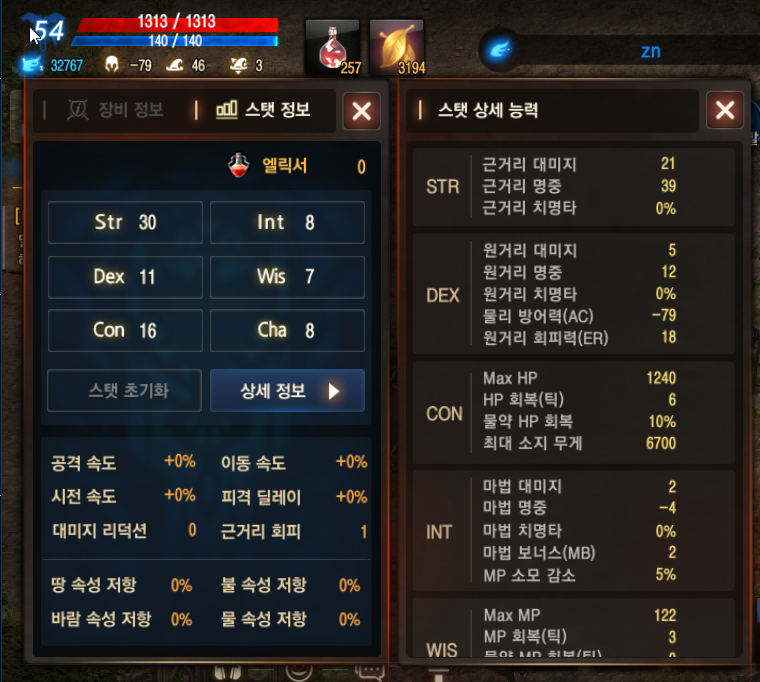The height and width of the screenshot is (682, 760).
Task: Open 상세 정보 detail panel
Action: 287,391
